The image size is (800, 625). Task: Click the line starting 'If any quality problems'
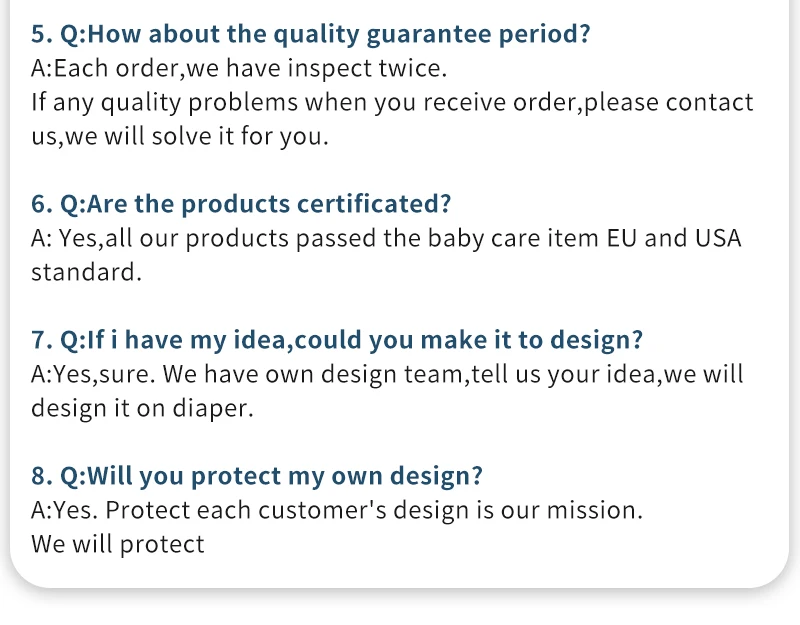392,103
